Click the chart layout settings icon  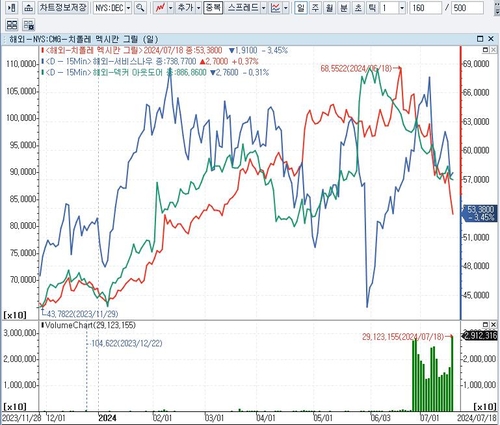[29, 25]
